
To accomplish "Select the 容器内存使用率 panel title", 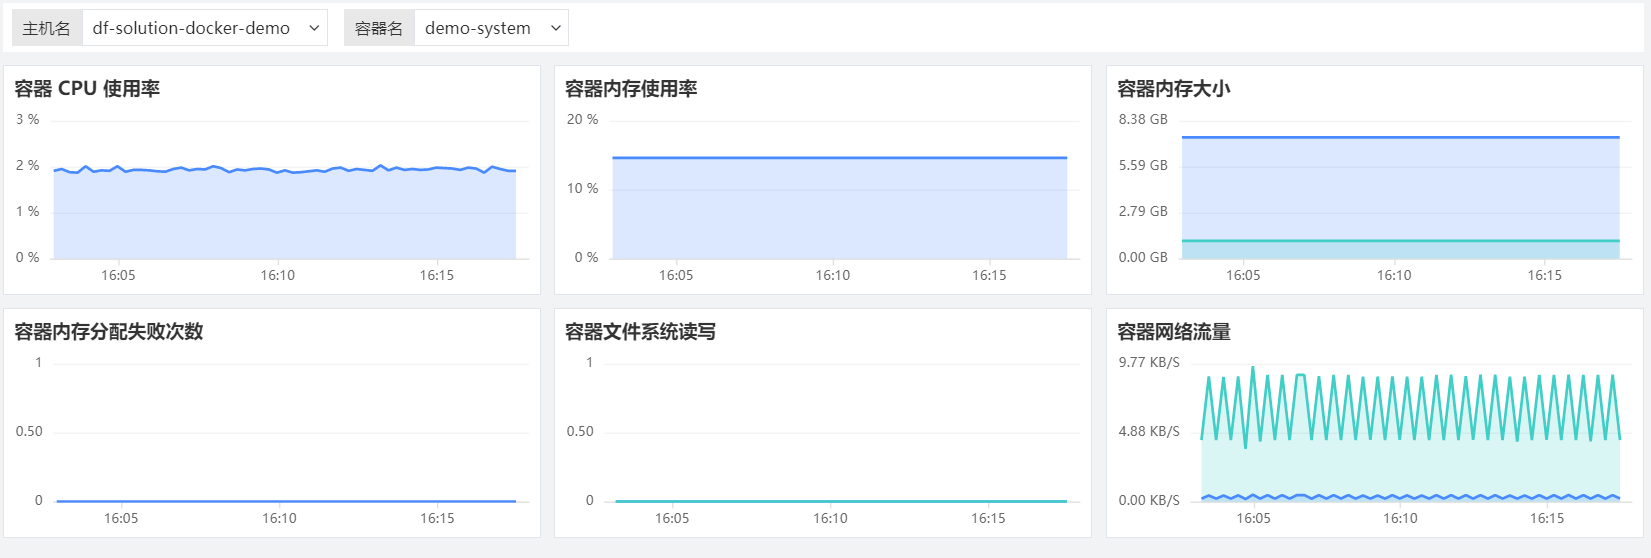I will [631, 89].
